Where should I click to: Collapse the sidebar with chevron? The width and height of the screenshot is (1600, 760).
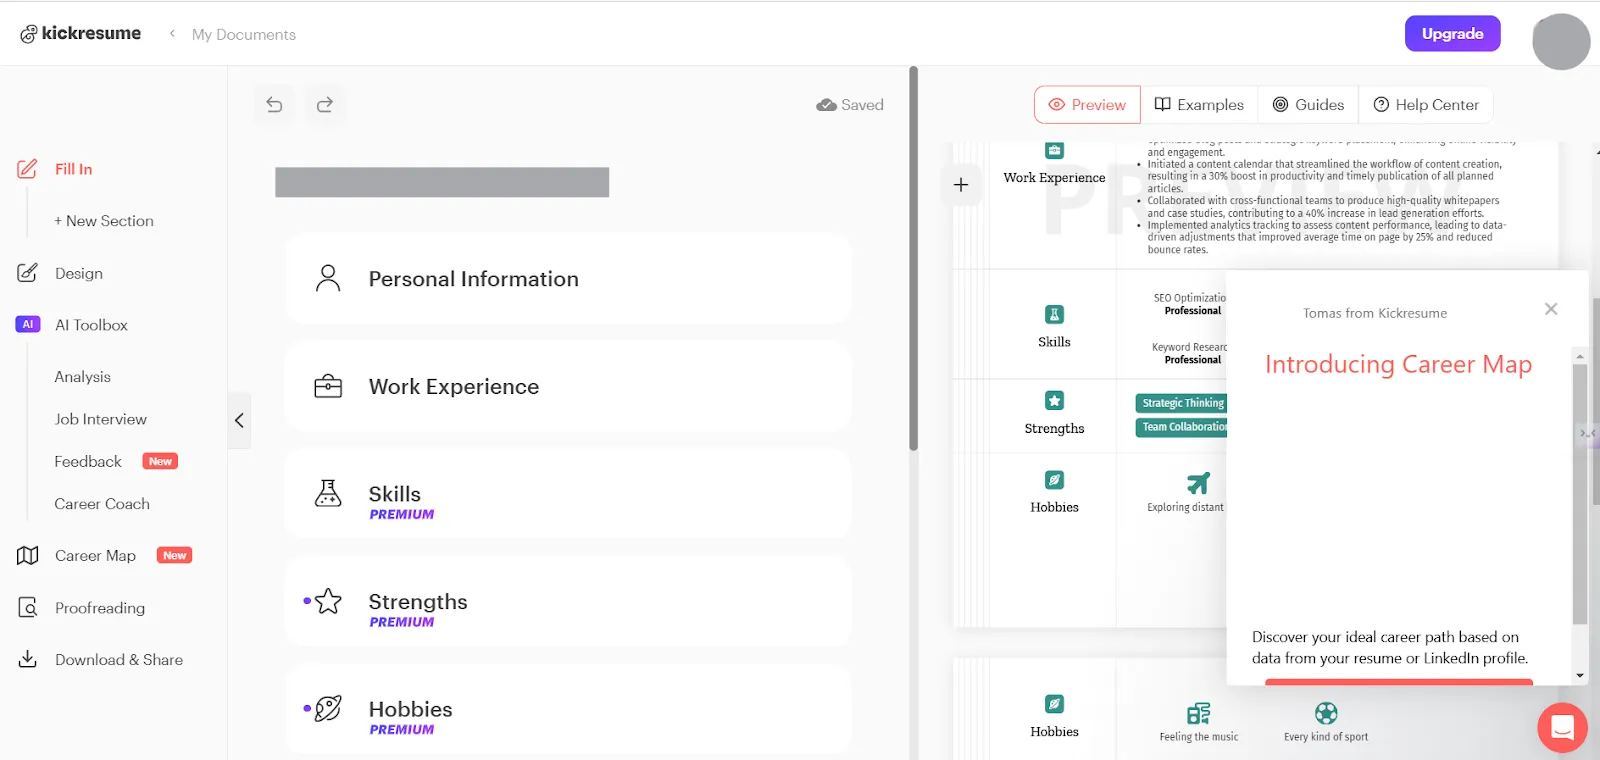click(x=239, y=420)
